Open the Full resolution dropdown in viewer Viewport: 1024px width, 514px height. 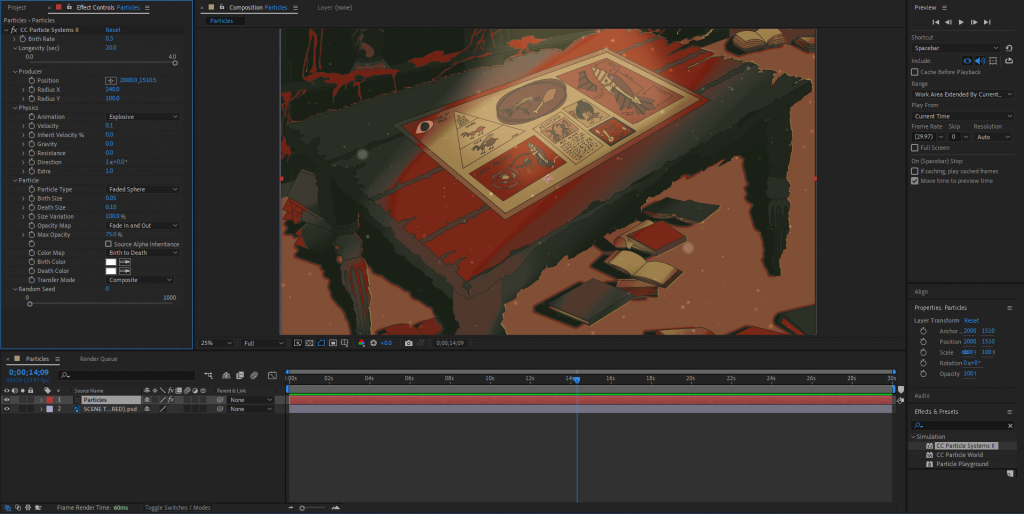pos(263,343)
